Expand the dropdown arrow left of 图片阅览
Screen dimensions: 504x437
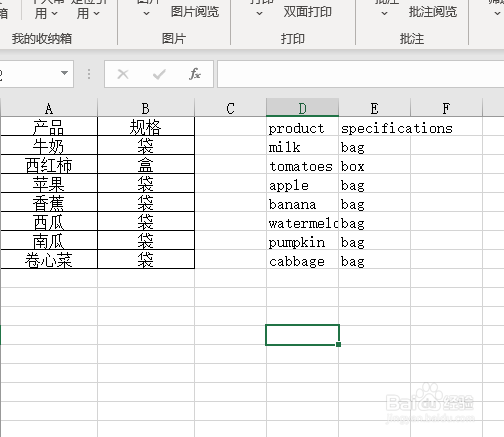coord(146,14)
